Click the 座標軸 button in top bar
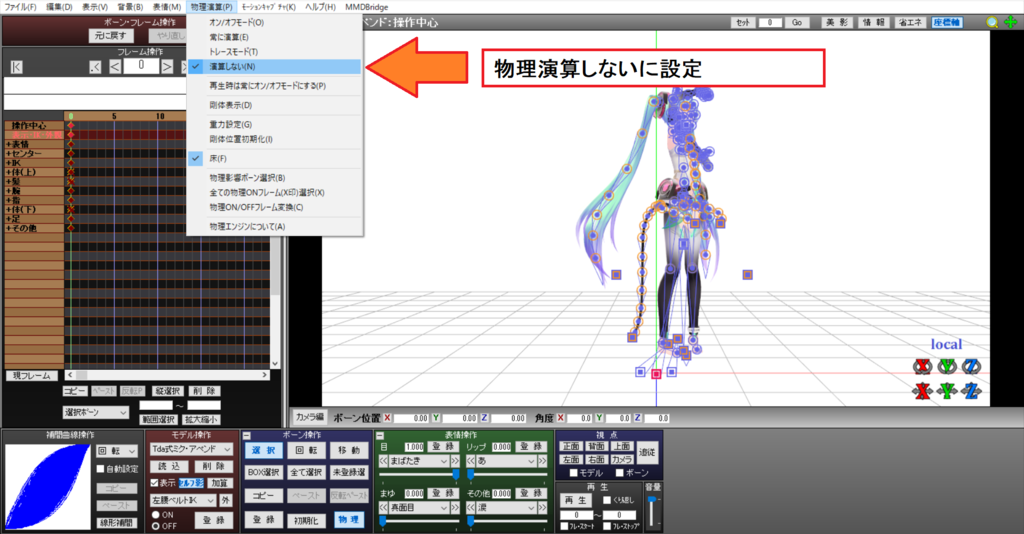 pyautogui.click(x=946, y=22)
